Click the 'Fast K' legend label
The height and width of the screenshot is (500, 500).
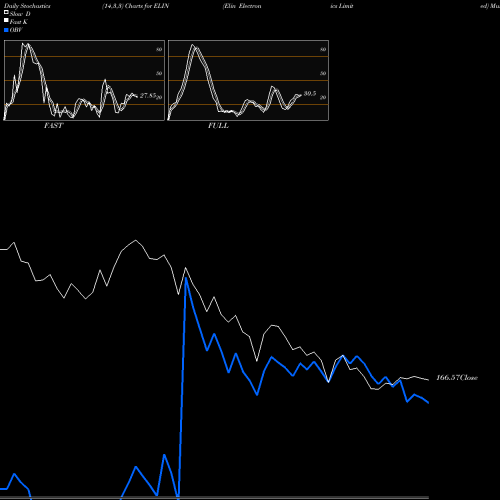click(19, 22)
